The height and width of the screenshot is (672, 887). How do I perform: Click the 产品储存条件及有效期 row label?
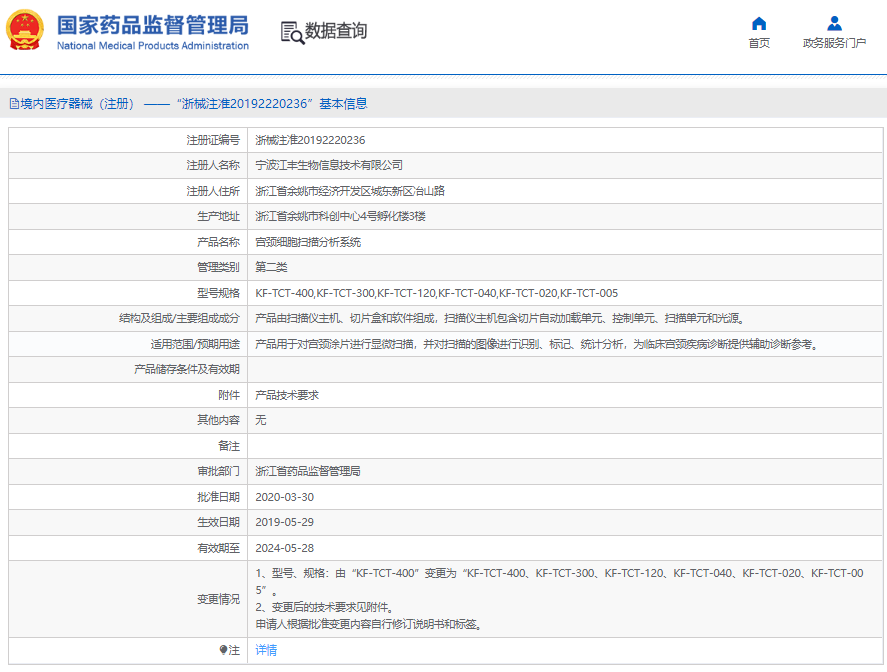click(187, 369)
